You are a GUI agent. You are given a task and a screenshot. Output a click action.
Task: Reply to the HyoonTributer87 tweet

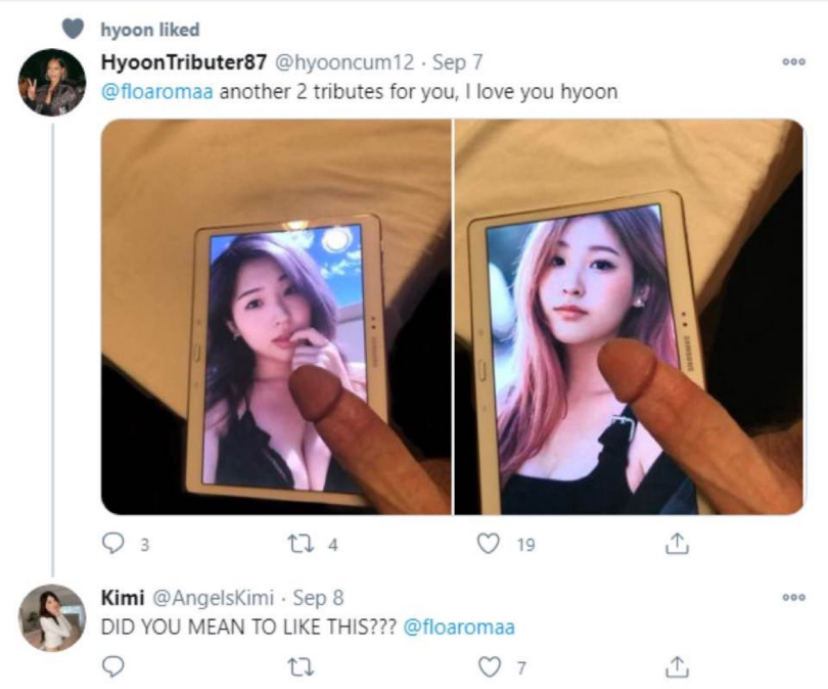tap(112, 543)
